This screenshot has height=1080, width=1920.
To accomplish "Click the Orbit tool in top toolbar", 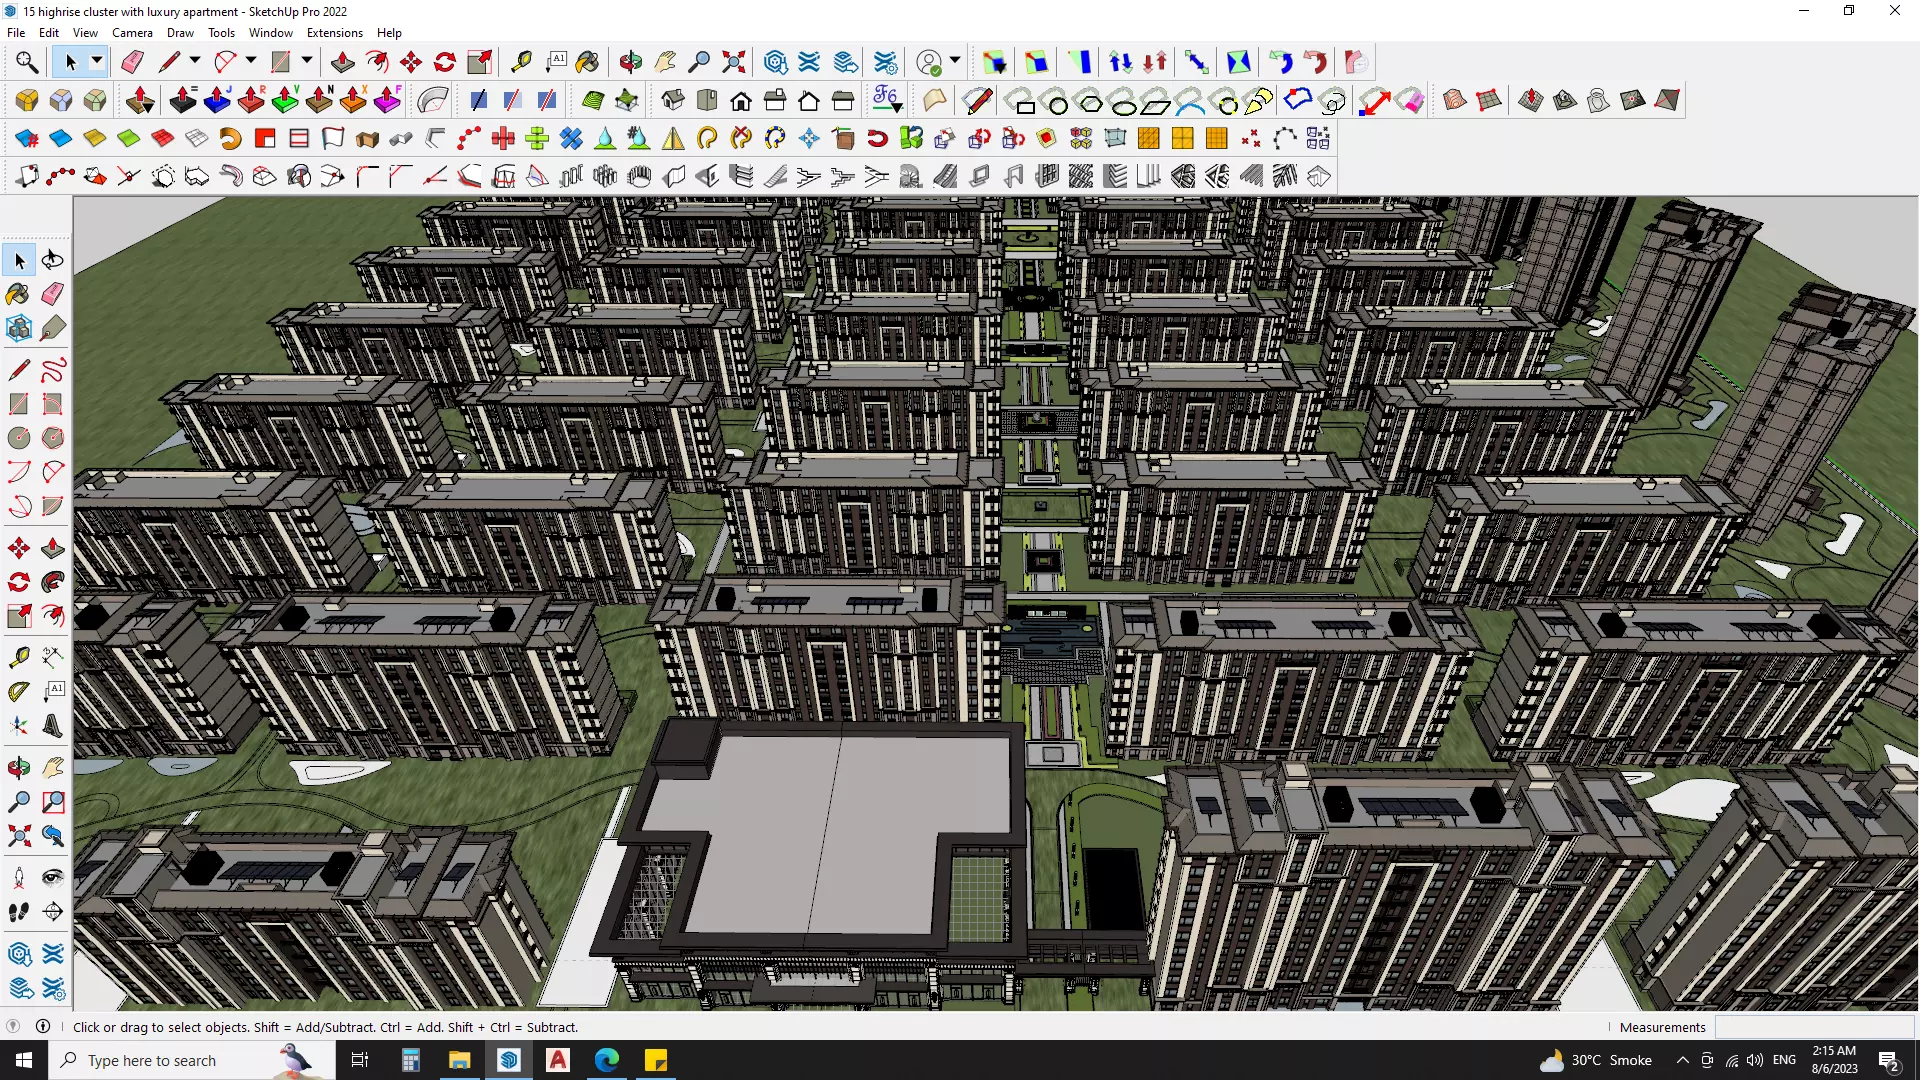I will [631, 62].
